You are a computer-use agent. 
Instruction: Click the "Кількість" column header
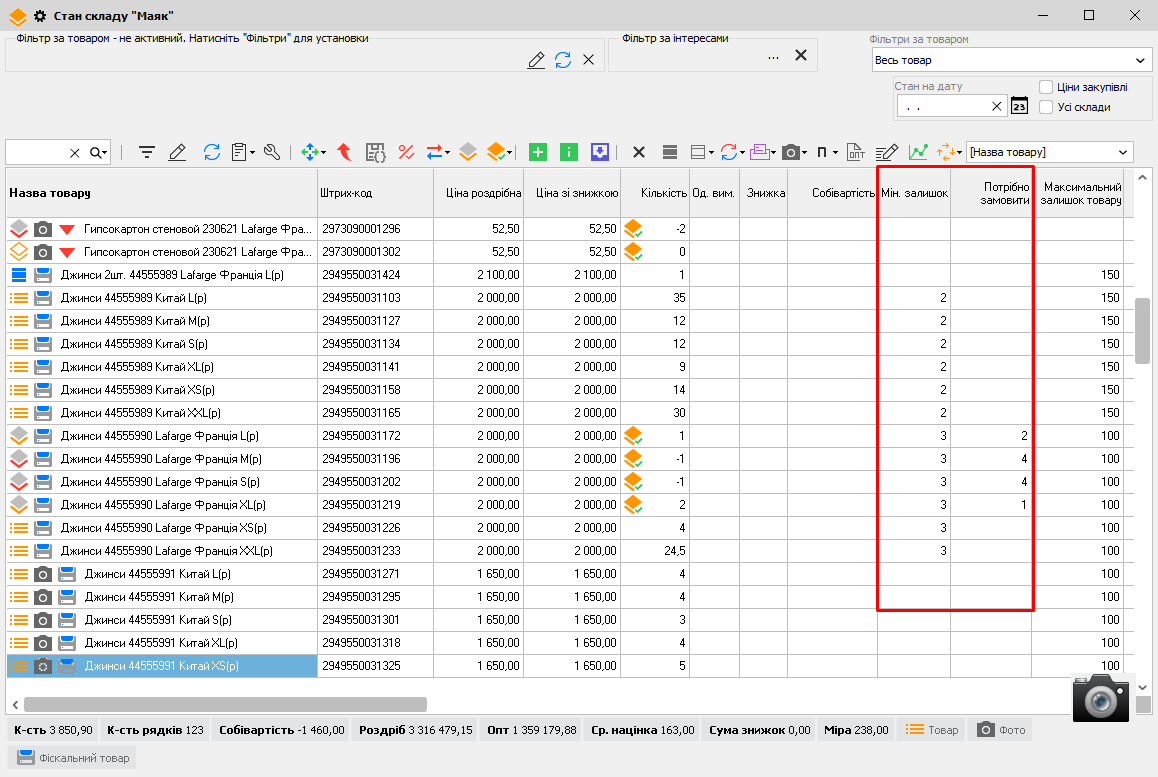pyautogui.click(x=655, y=193)
